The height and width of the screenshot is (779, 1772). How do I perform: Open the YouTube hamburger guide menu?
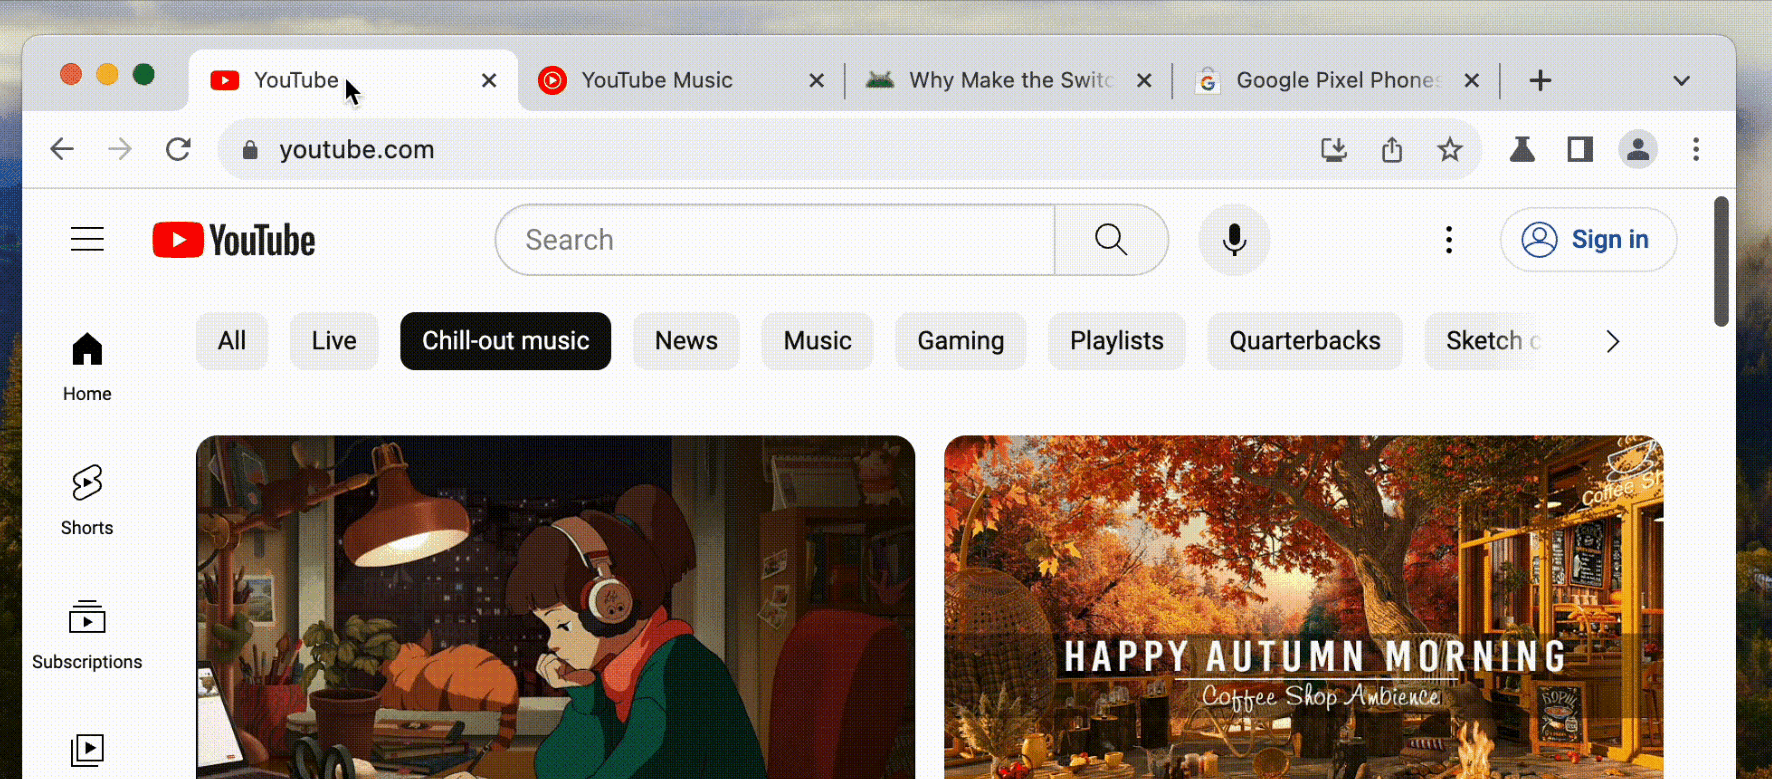point(87,240)
